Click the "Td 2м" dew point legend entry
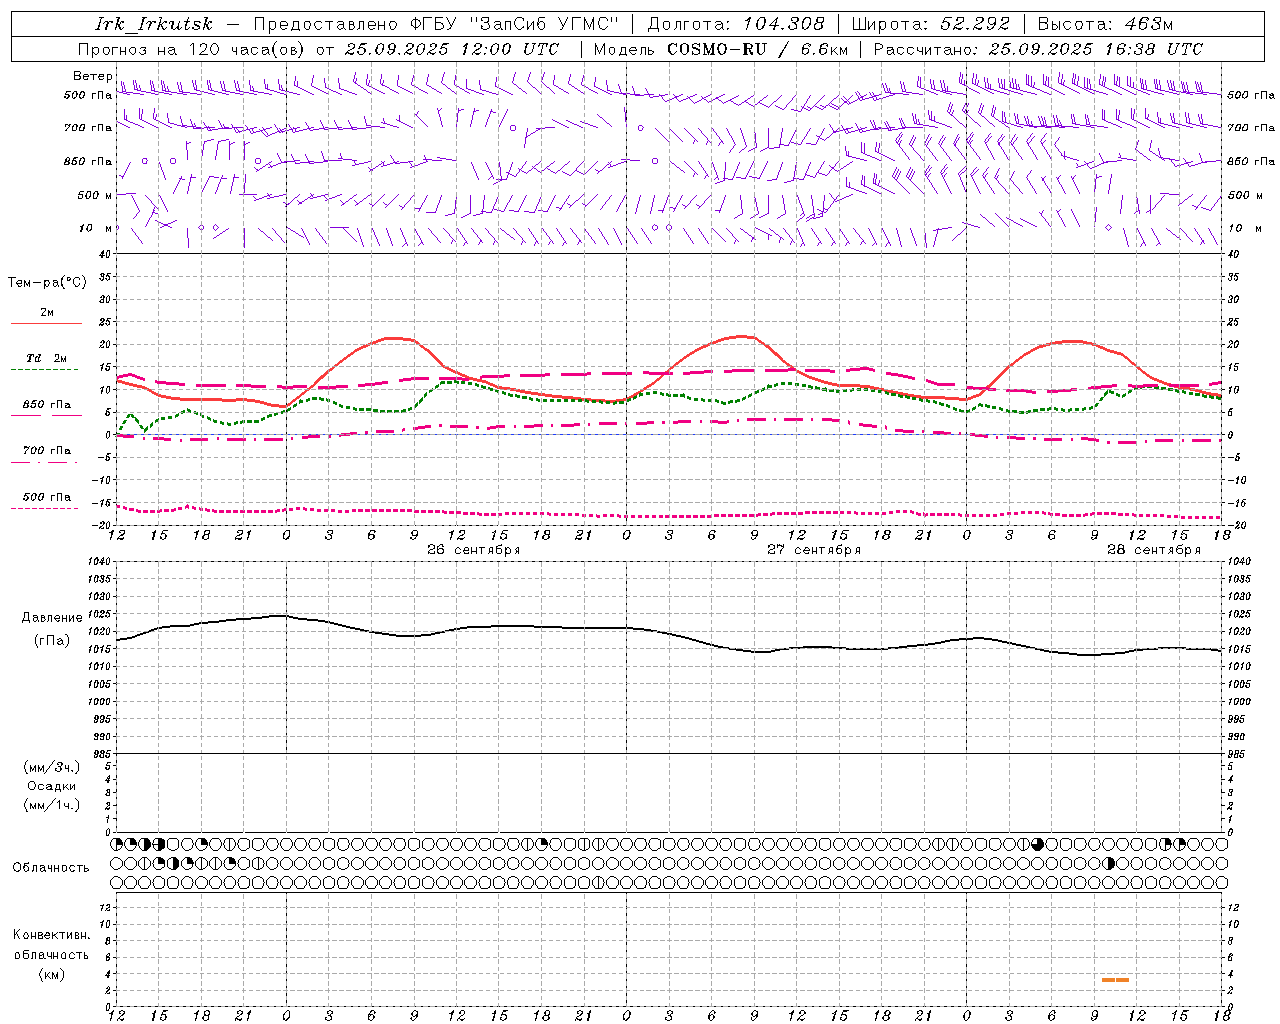Viewport: 1280px width, 1024px height. [x=47, y=358]
